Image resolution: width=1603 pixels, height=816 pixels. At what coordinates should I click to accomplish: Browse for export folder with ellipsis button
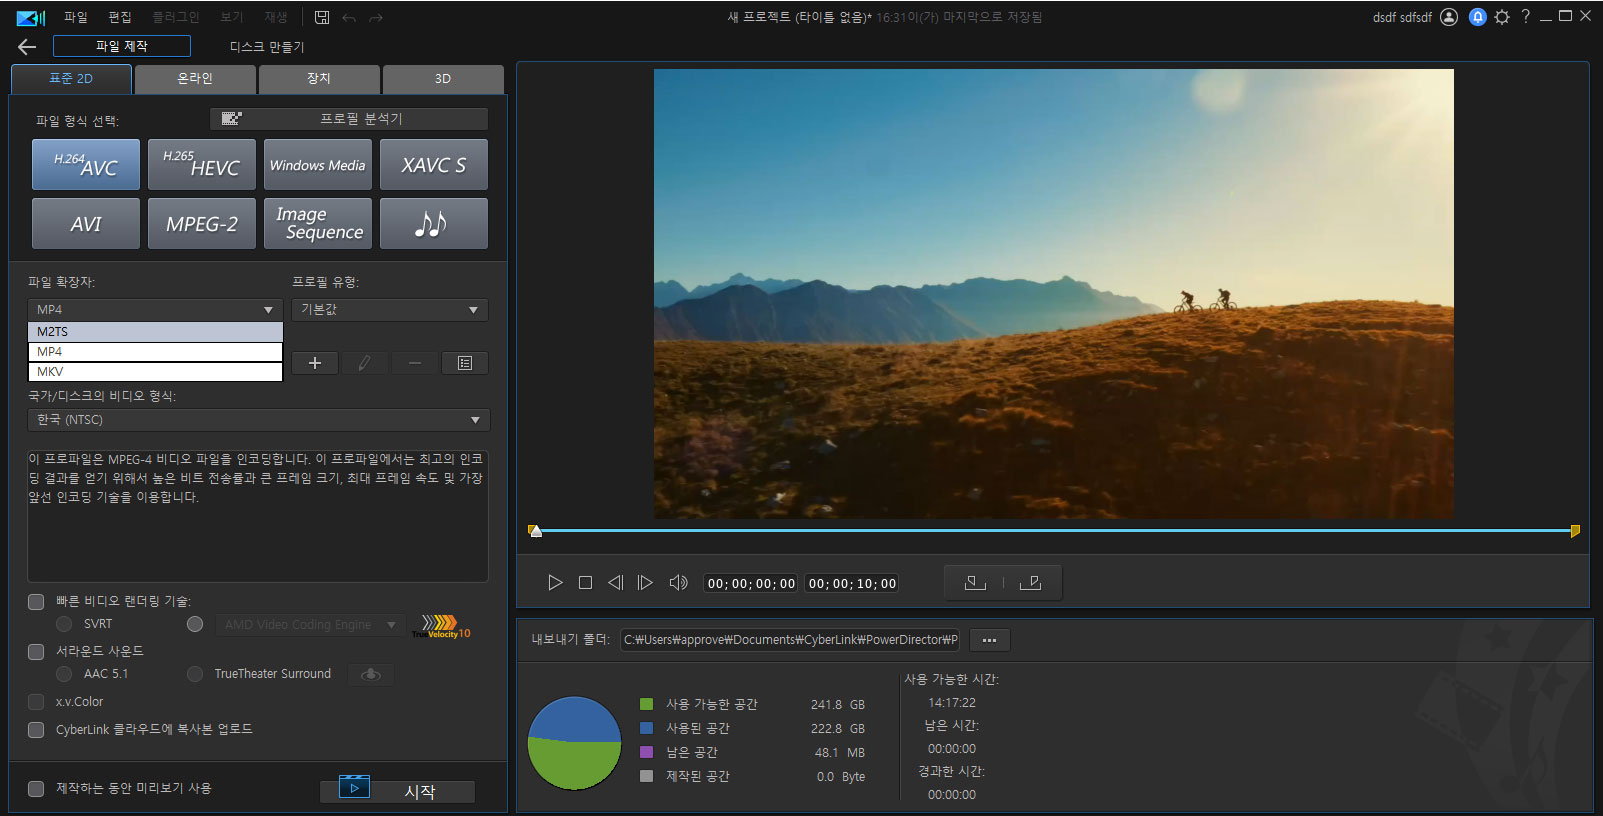tap(989, 640)
